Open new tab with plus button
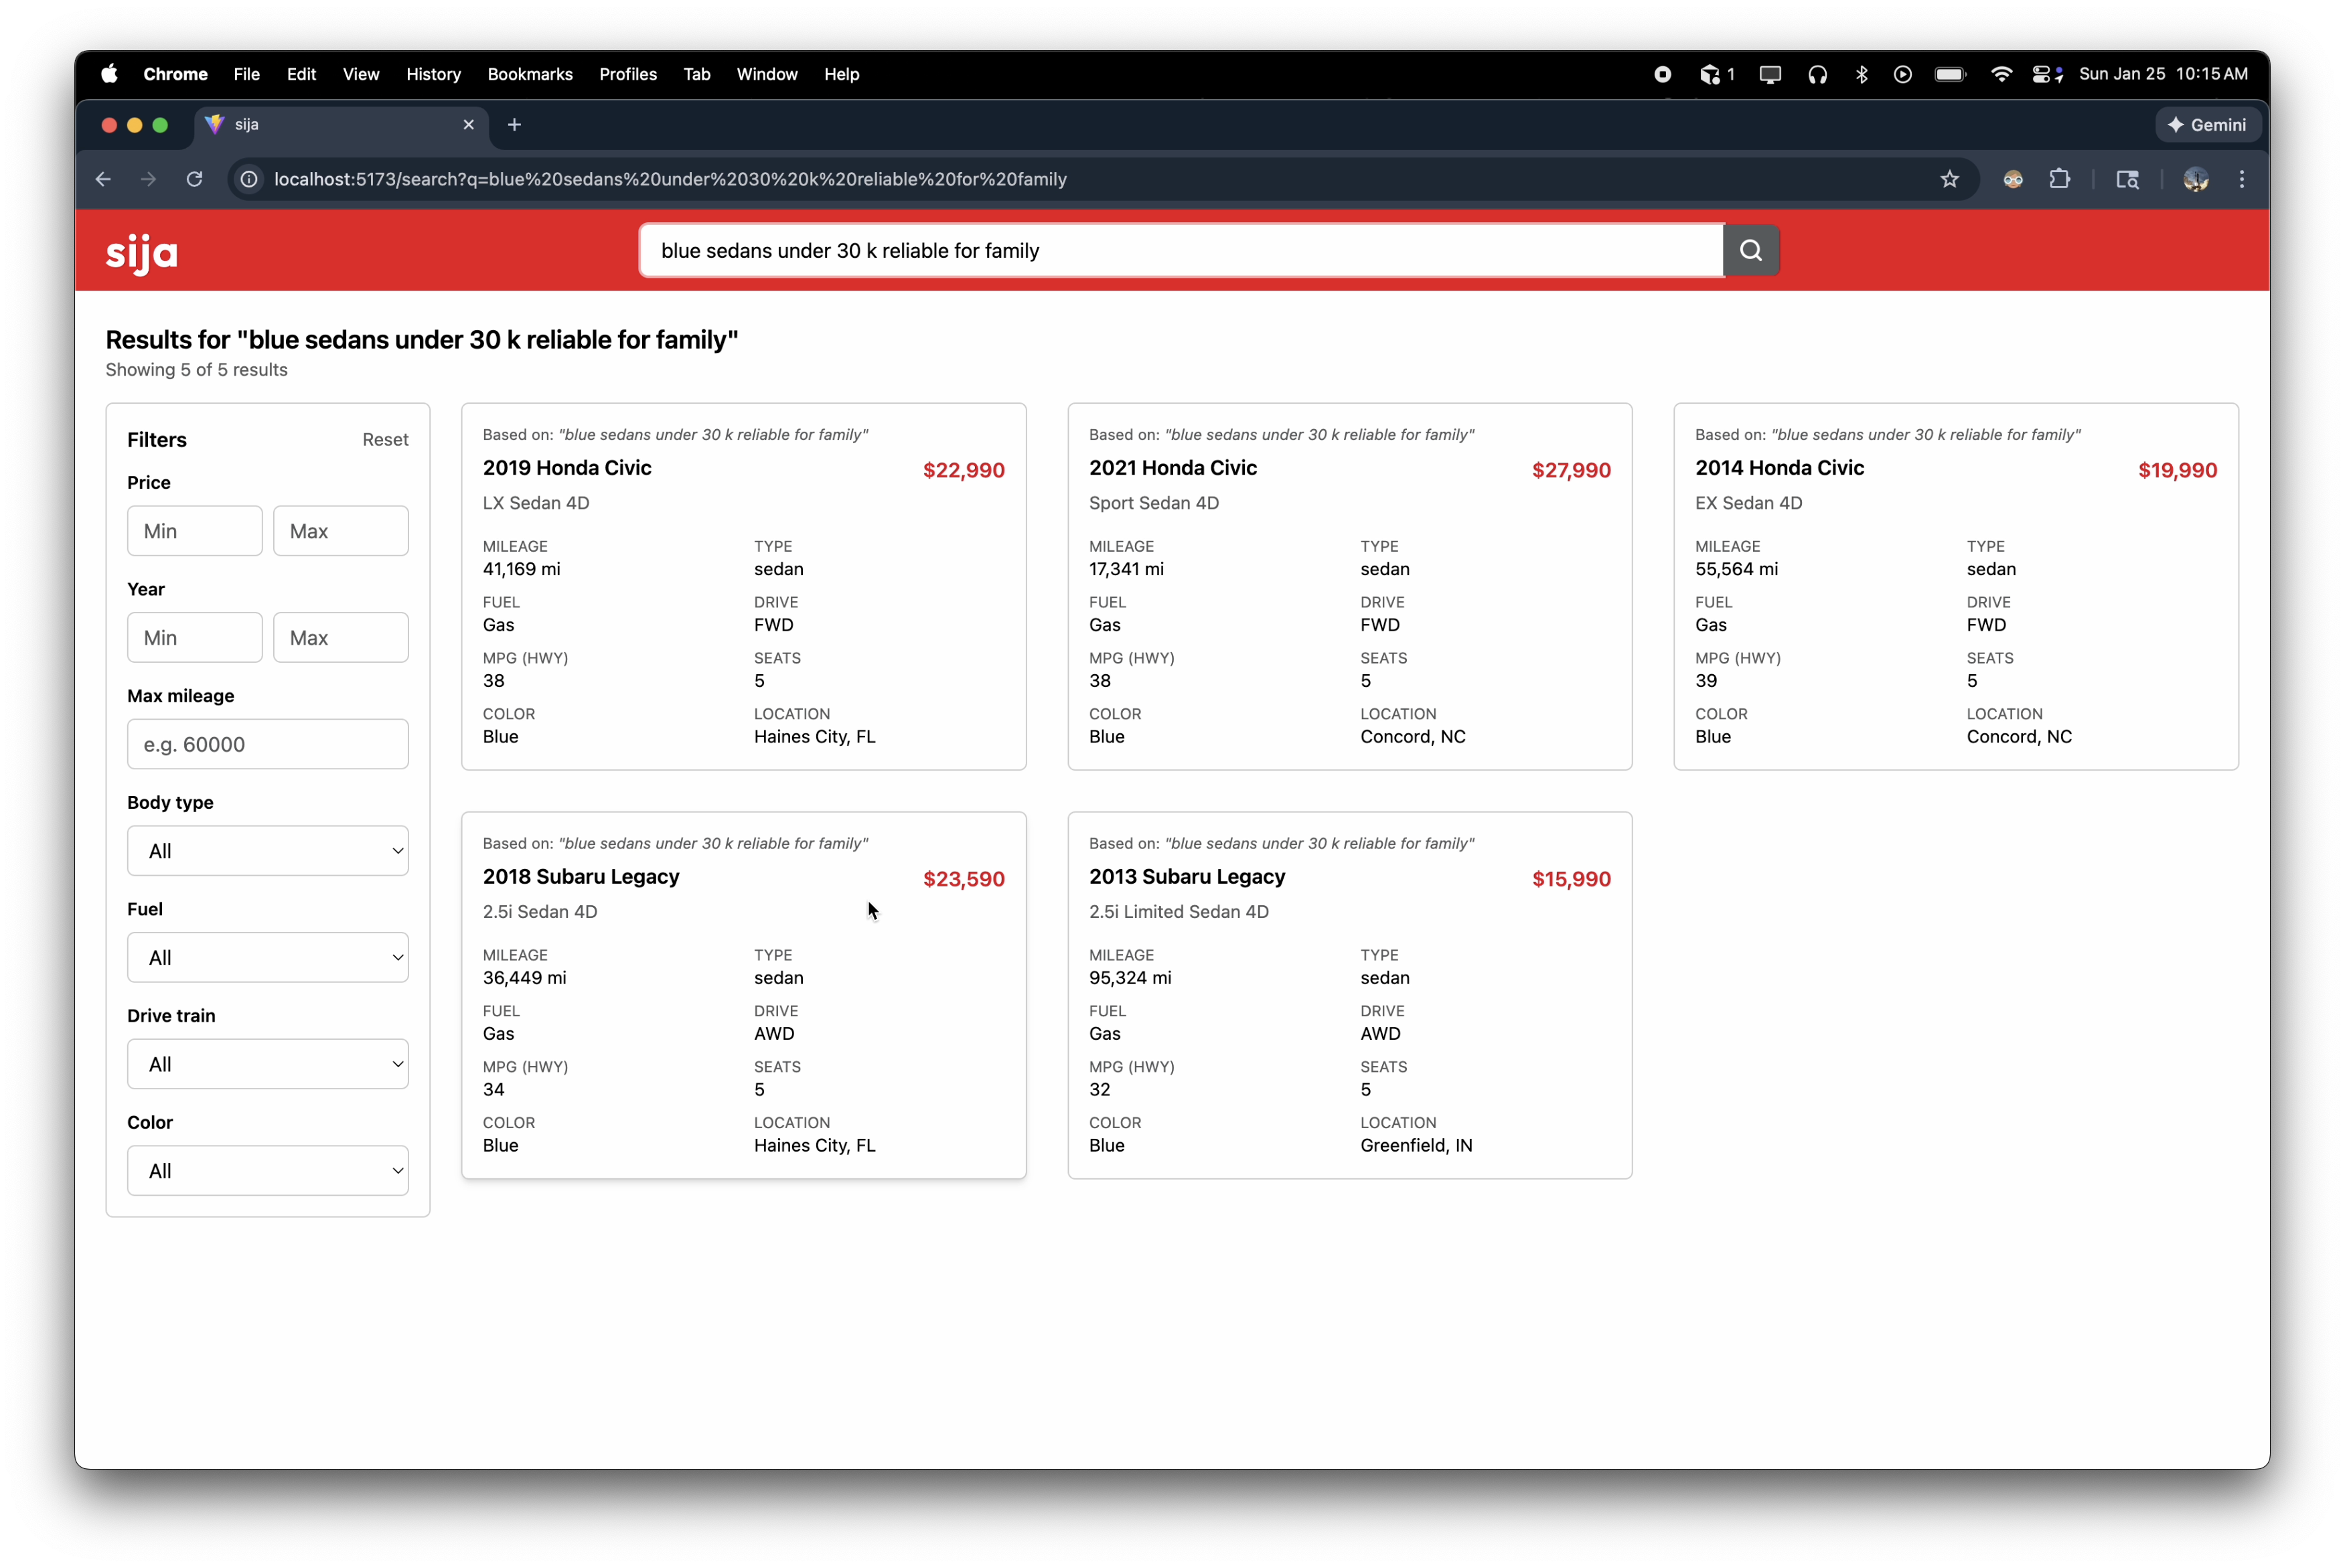This screenshot has width=2345, height=1568. pos(514,125)
